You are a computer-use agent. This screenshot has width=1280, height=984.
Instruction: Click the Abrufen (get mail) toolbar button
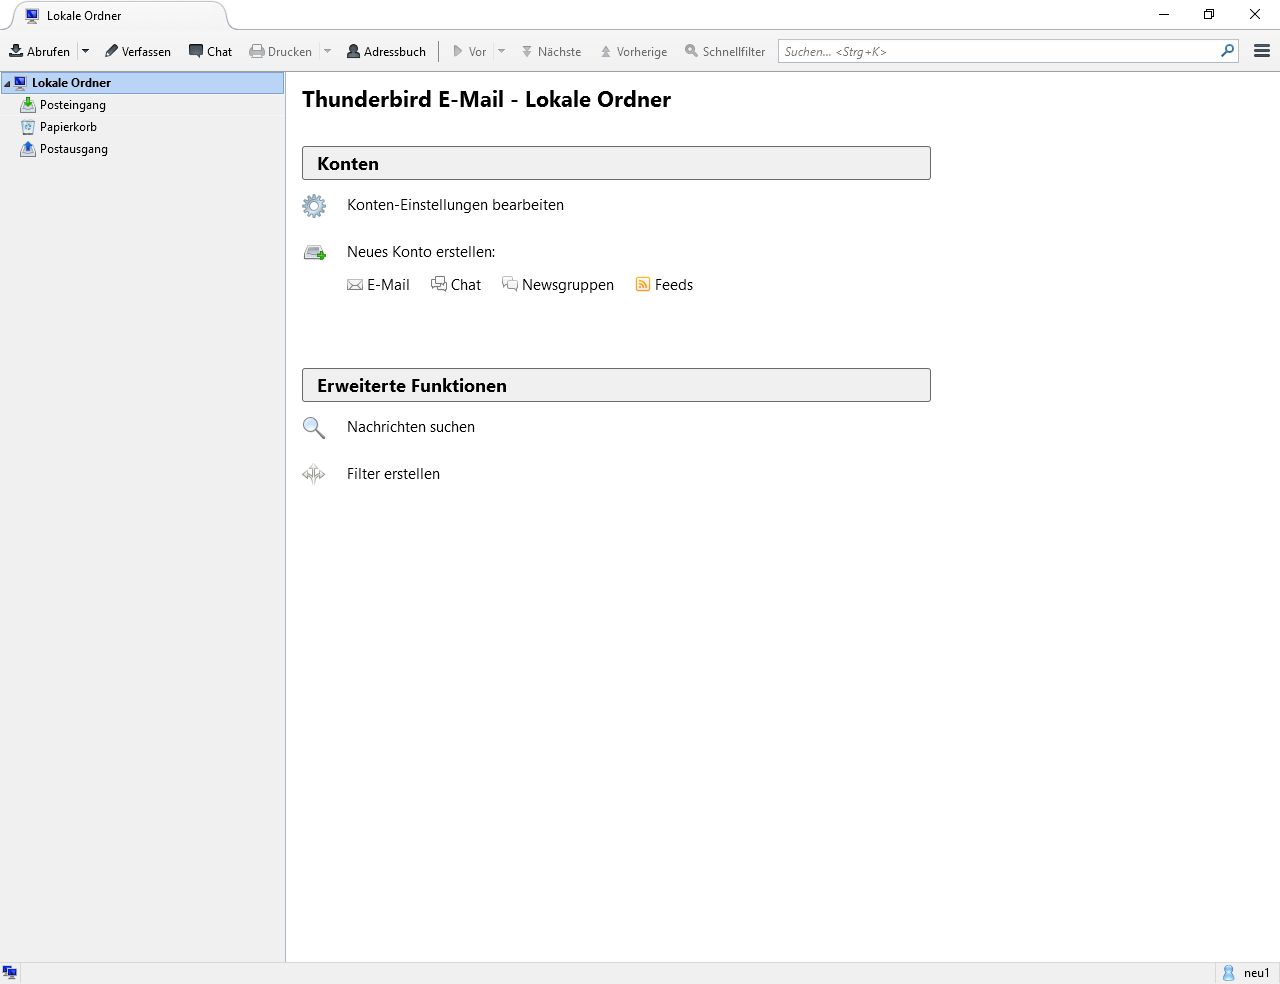click(x=40, y=51)
